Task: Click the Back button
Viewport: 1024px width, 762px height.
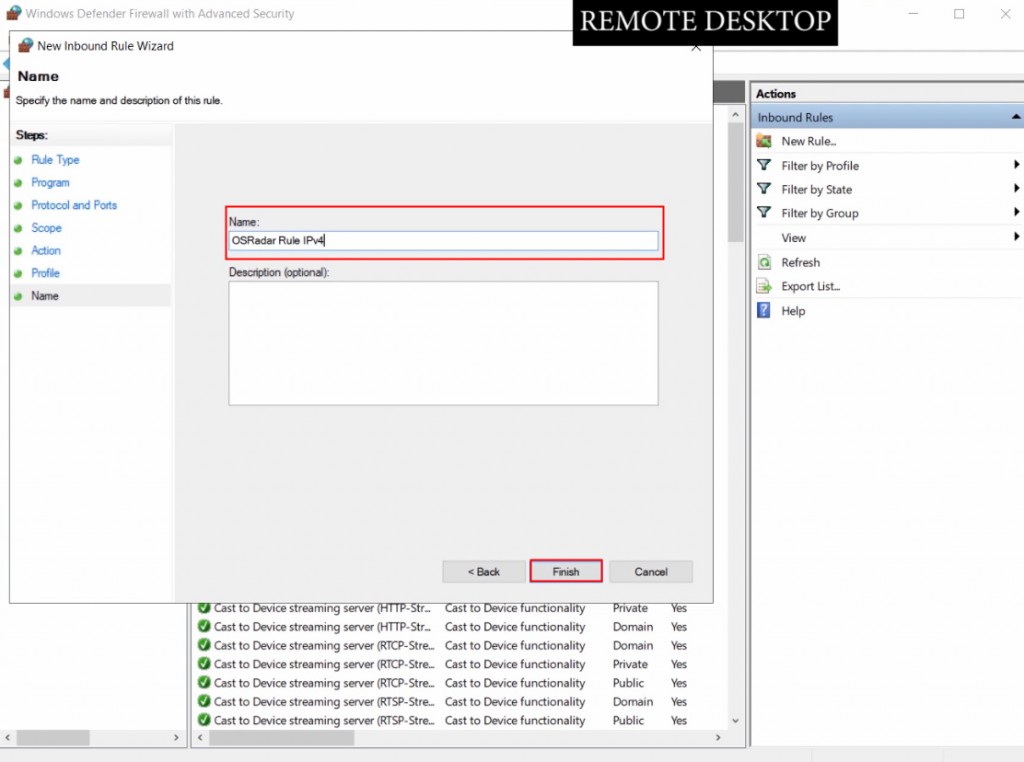Action: (484, 572)
